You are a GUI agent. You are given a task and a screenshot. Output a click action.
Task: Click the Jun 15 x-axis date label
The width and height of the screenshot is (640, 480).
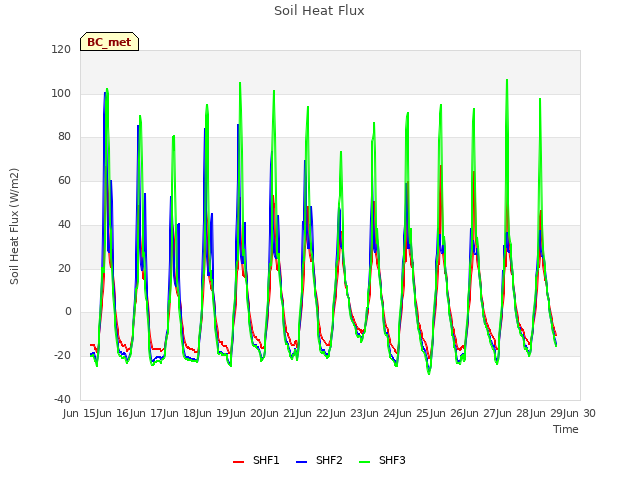tap(81, 413)
